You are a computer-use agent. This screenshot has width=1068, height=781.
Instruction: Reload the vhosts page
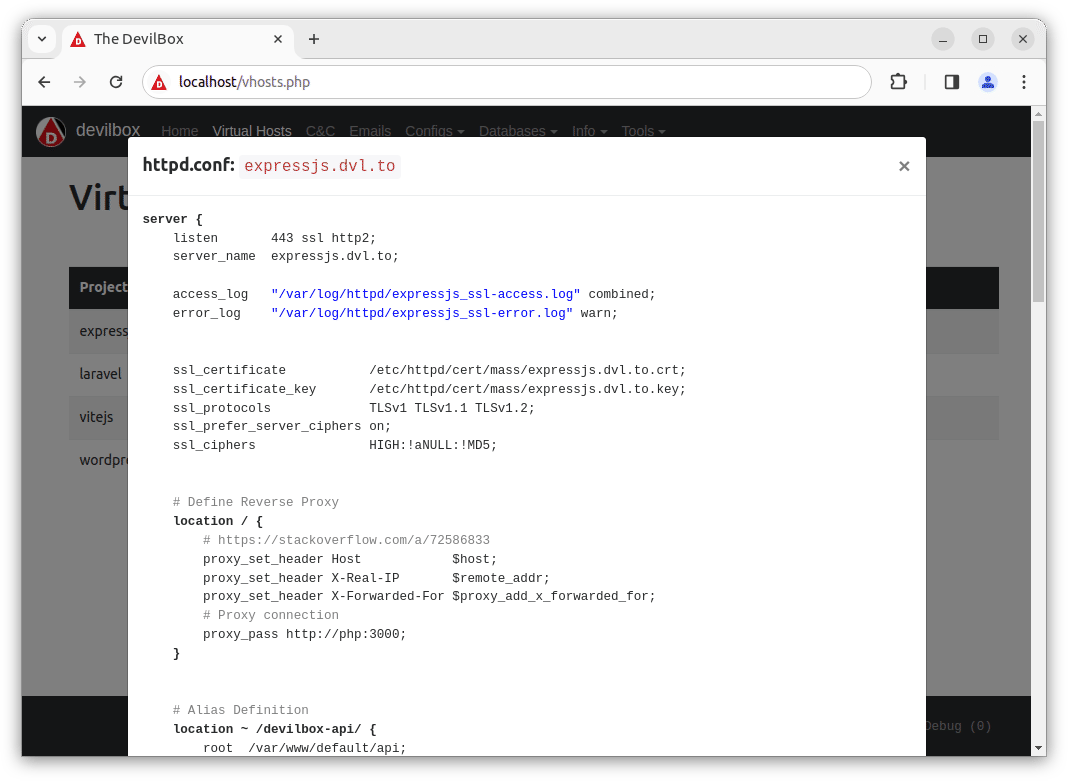coord(116,82)
